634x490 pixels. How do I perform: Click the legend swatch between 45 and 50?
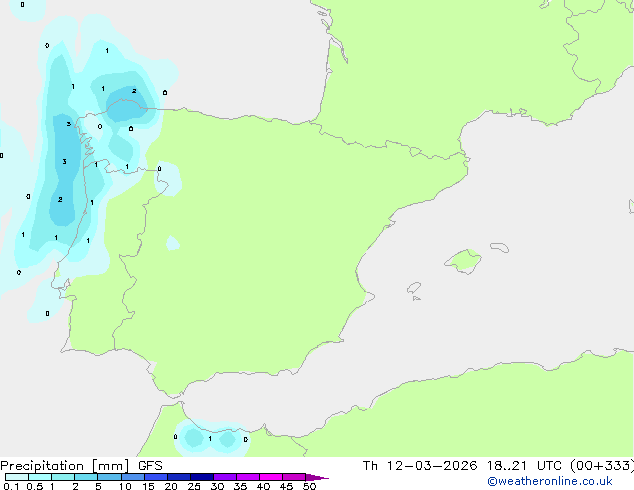(x=294, y=477)
